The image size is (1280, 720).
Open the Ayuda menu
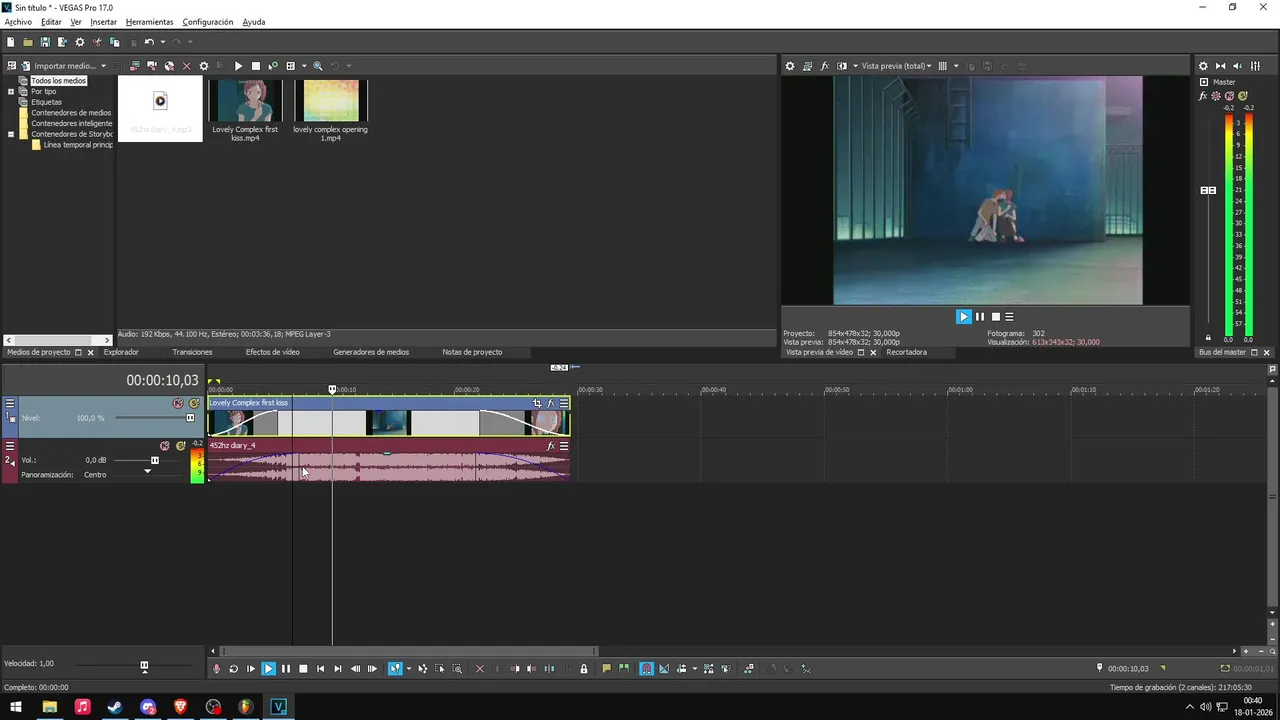254,22
